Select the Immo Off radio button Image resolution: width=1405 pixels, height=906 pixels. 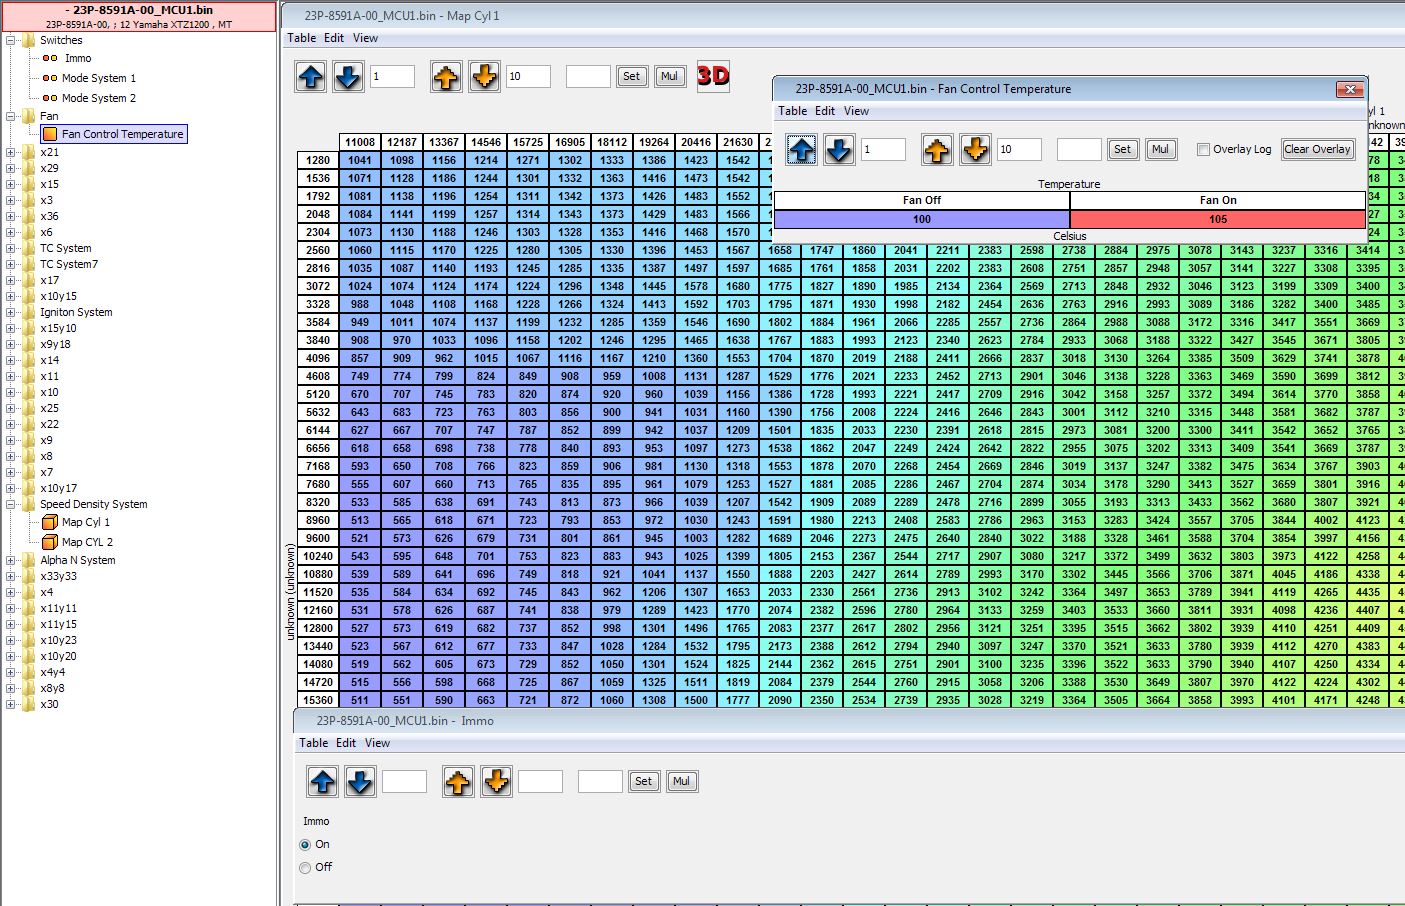point(306,868)
